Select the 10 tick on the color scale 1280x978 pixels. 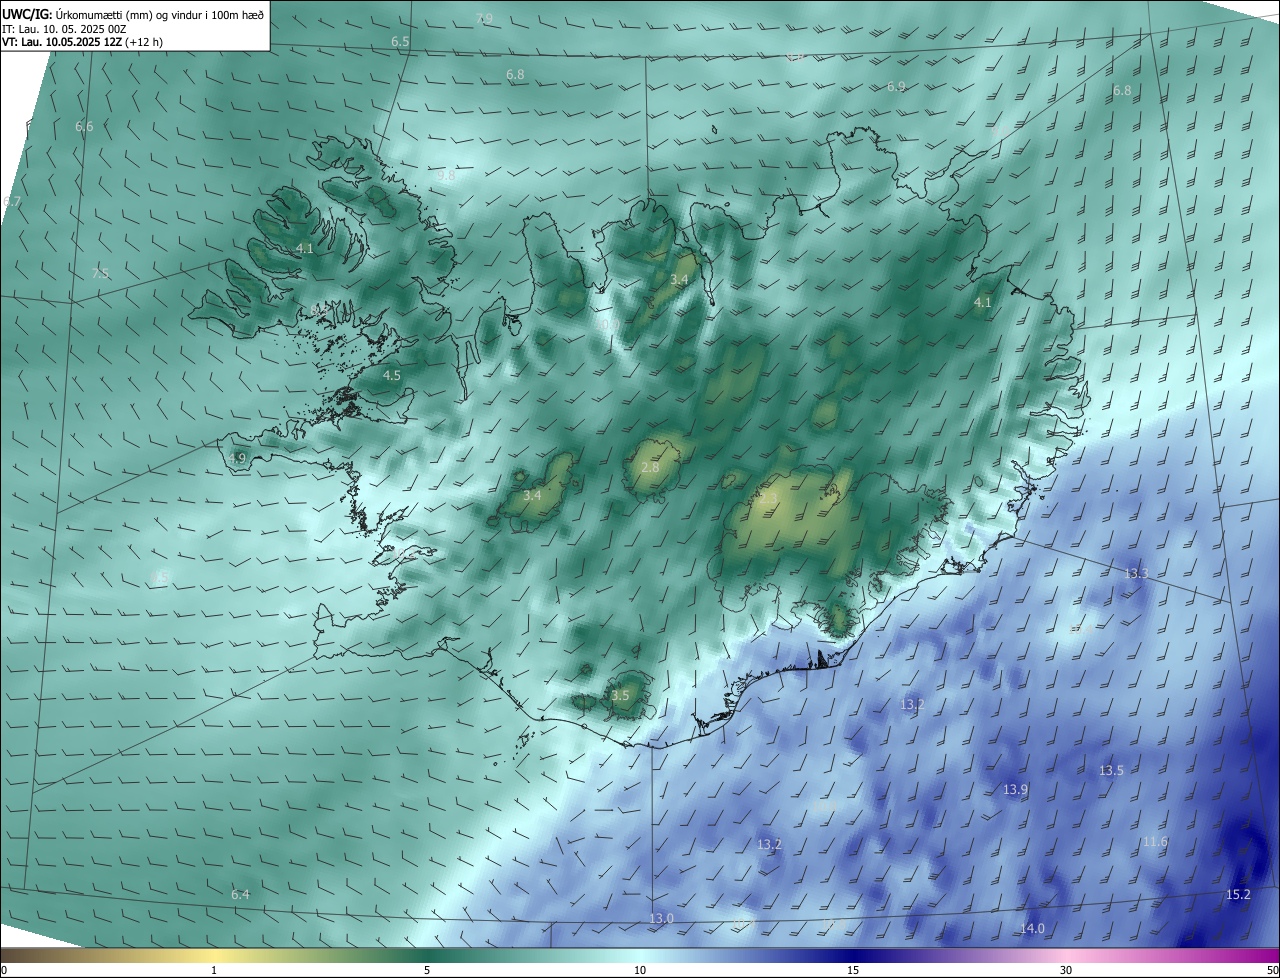tap(640, 970)
